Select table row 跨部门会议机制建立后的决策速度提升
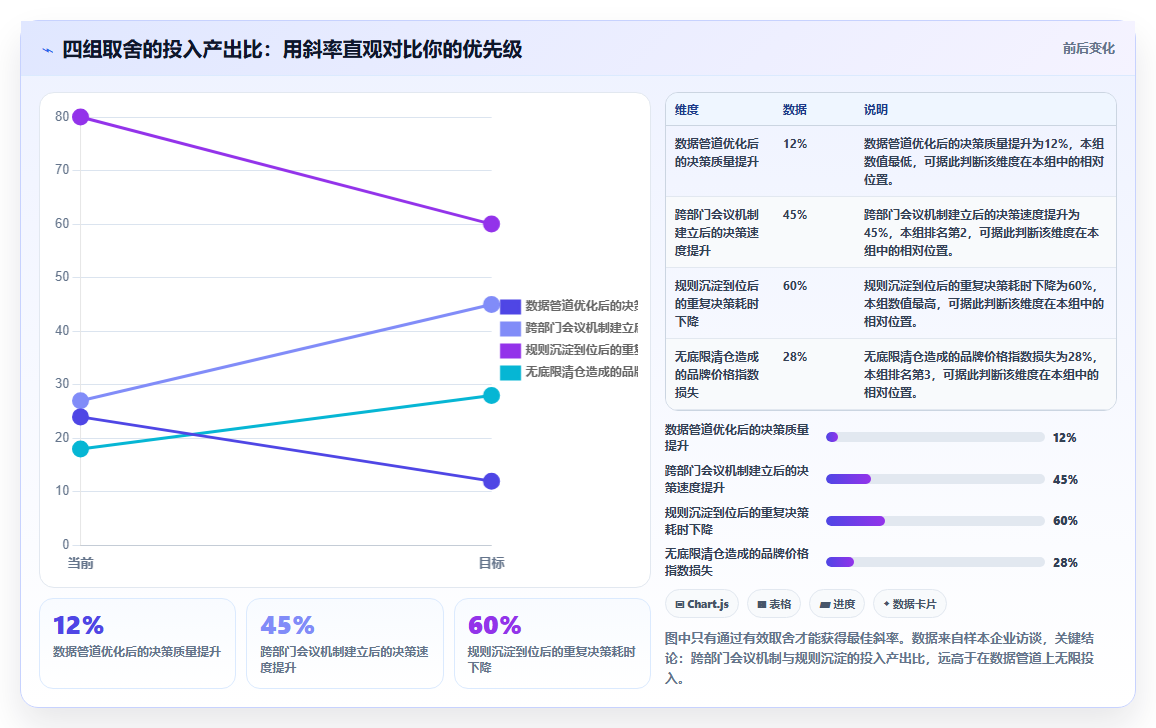The width and height of the screenshot is (1156, 728). click(x=891, y=232)
